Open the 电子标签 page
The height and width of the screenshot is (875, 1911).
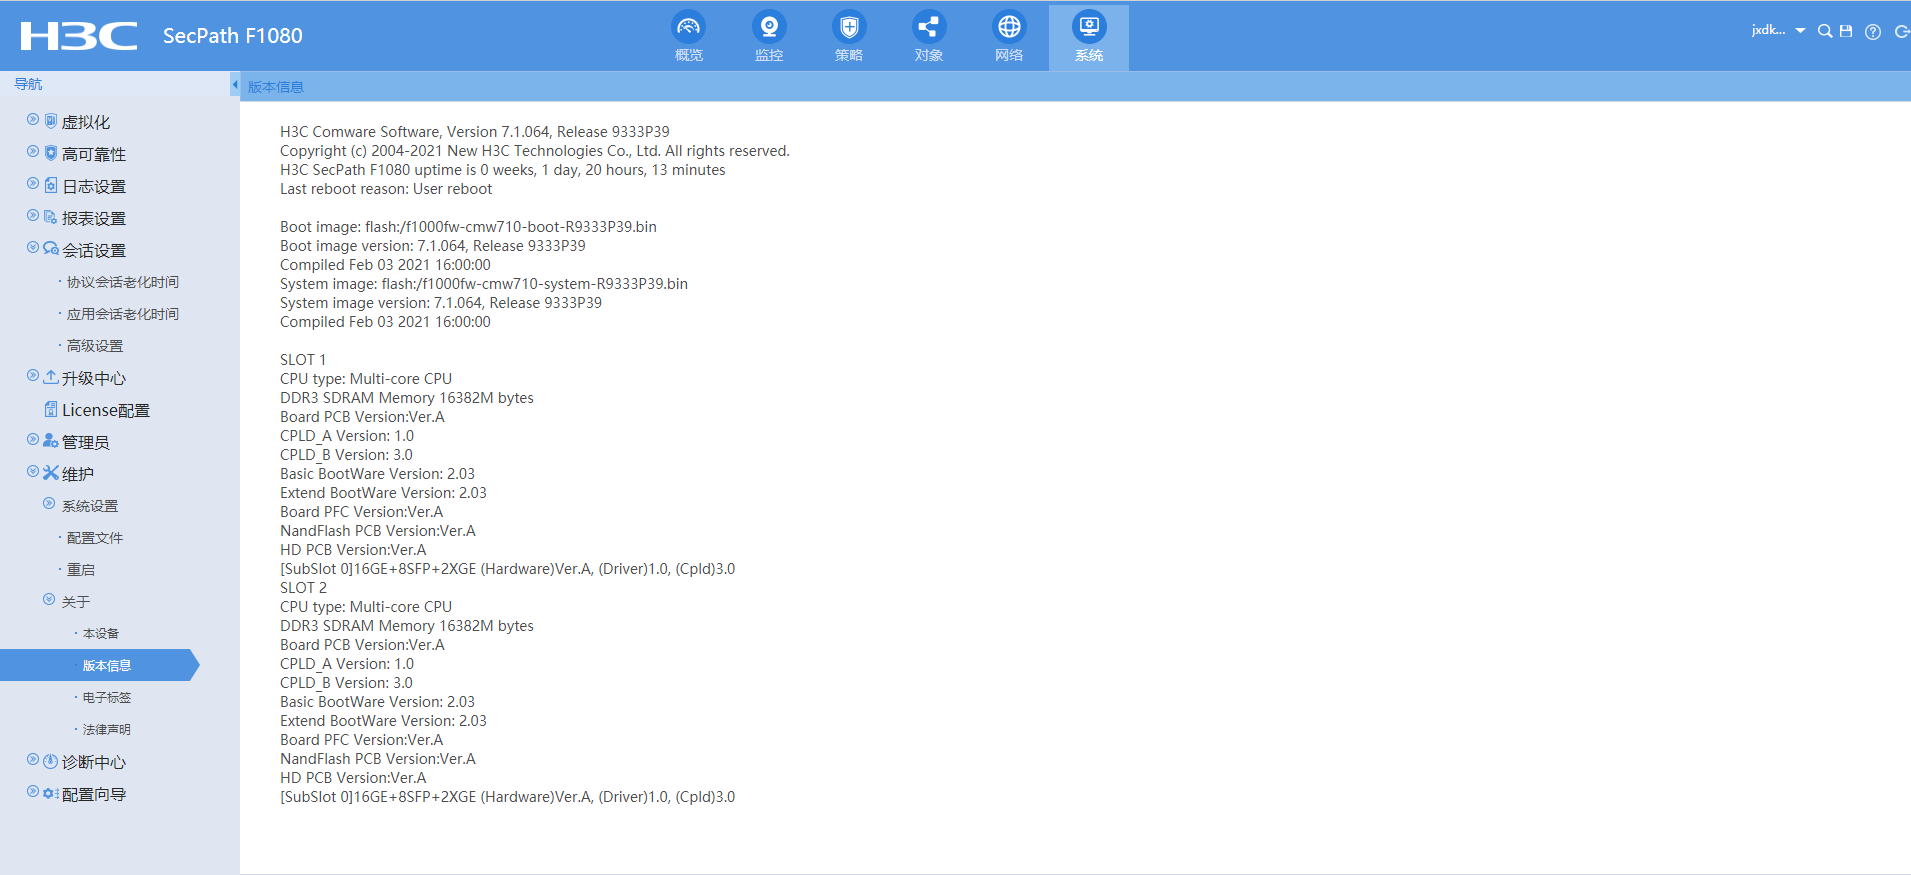pyautogui.click(x=107, y=698)
